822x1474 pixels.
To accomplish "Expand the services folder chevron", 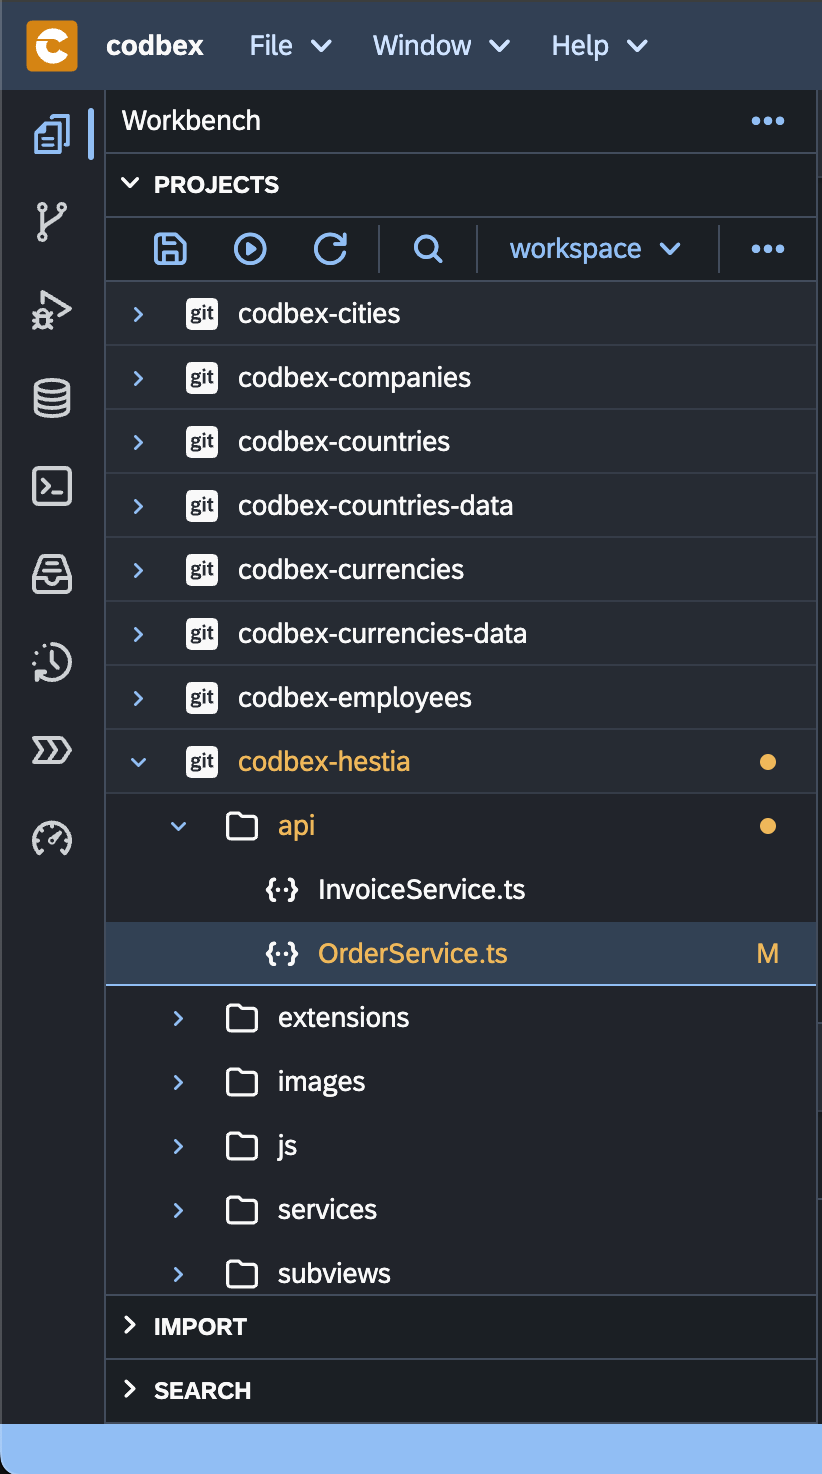I will [x=179, y=1210].
